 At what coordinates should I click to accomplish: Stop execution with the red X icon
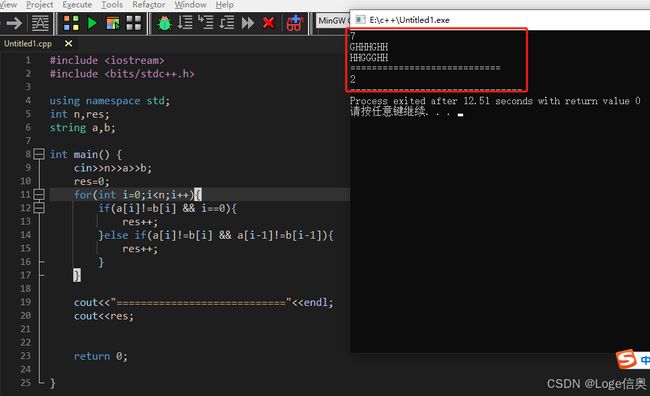[269, 23]
